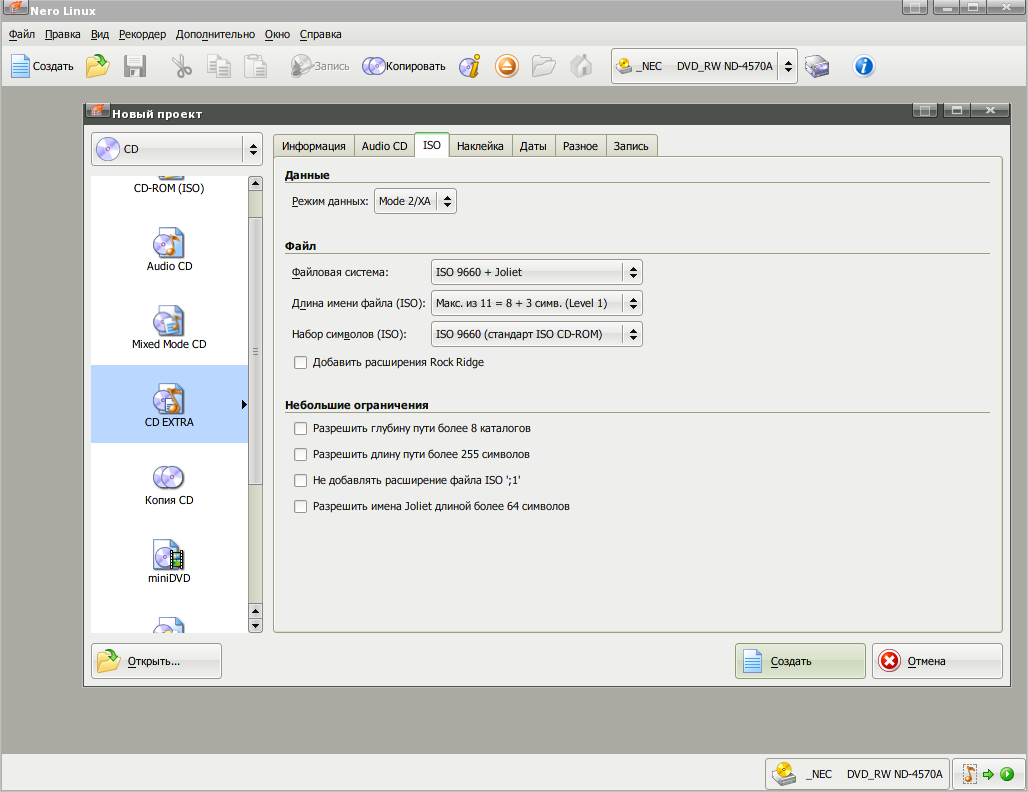
Task: Click the status bar recorder drive icon
Action: point(784,774)
